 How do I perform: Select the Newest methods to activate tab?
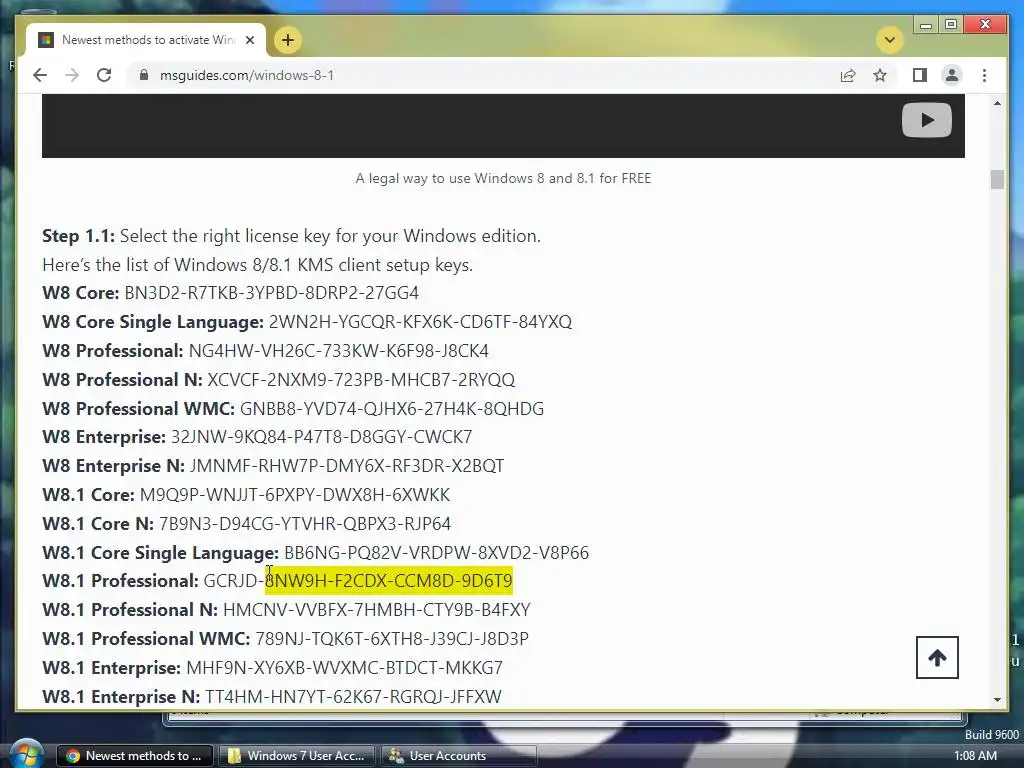point(146,40)
